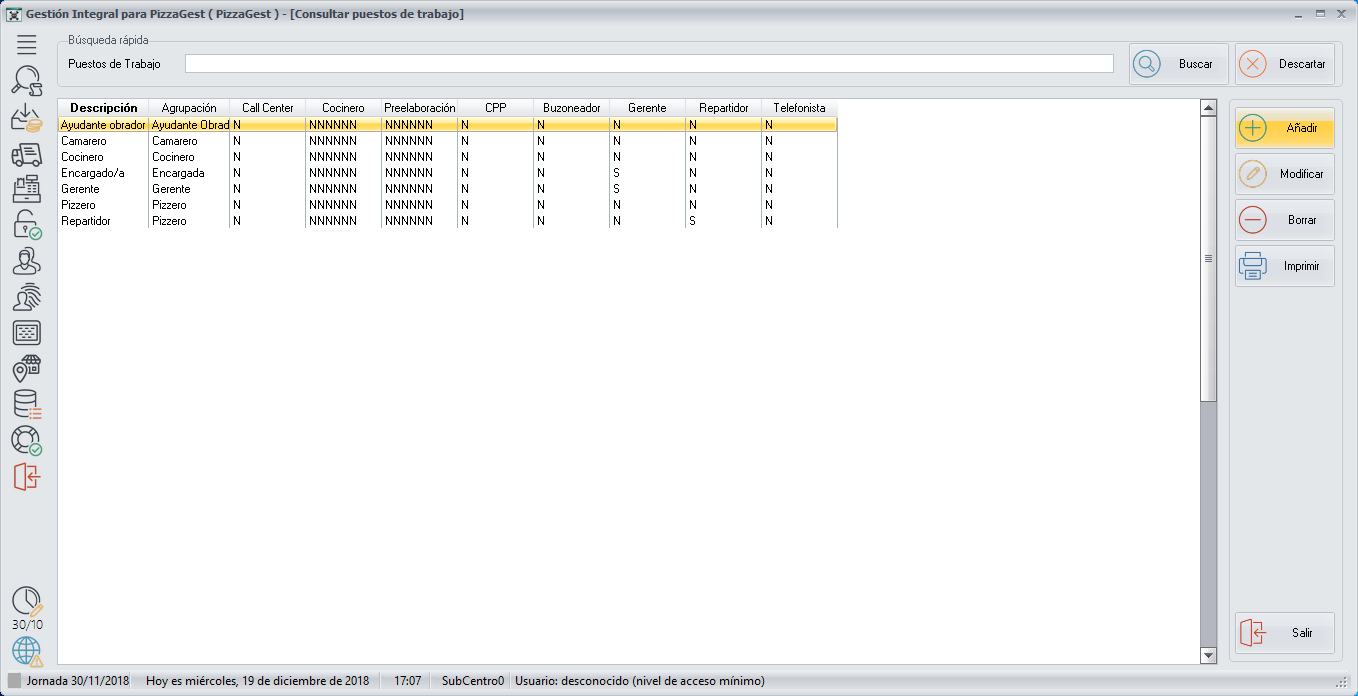
Task: Open the hamburger menu in the sidebar
Action: tap(27, 44)
